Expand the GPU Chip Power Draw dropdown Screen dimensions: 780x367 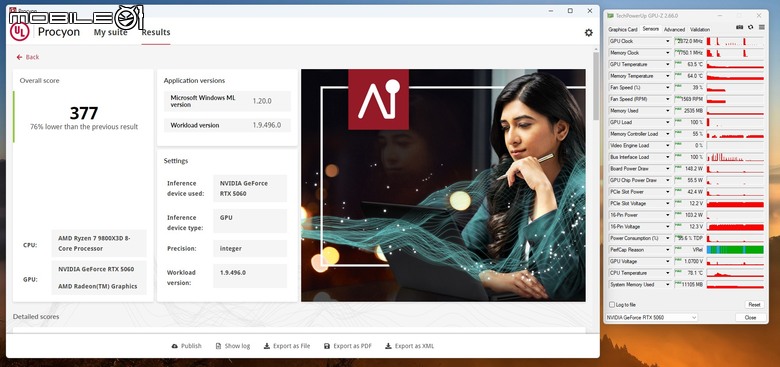pos(668,181)
